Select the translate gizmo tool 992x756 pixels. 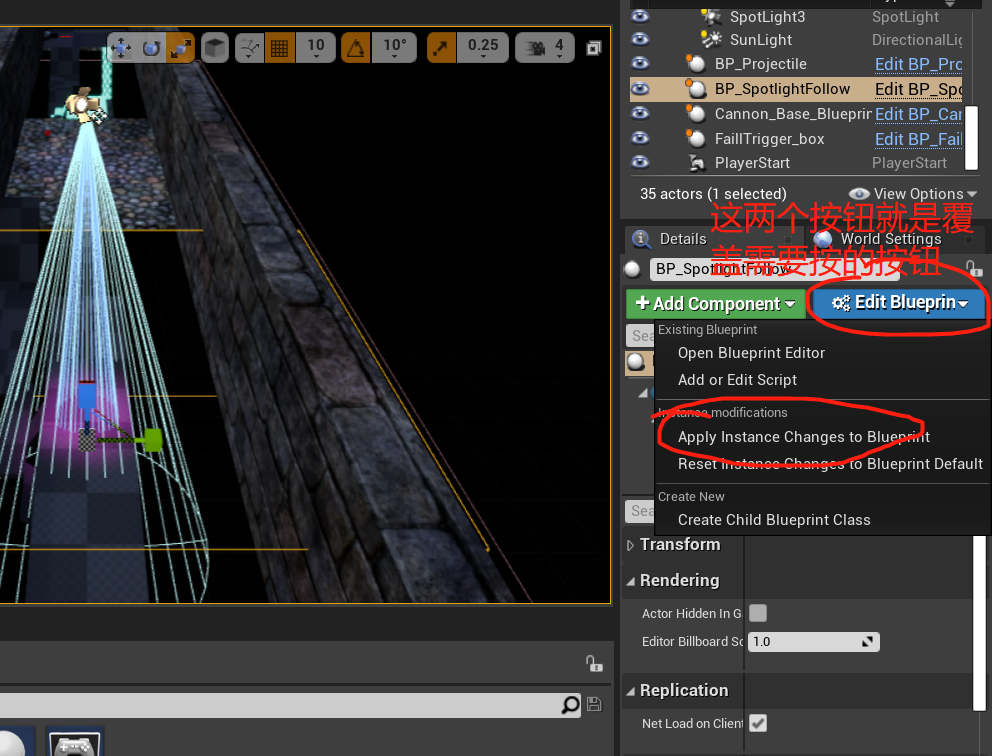(120, 47)
